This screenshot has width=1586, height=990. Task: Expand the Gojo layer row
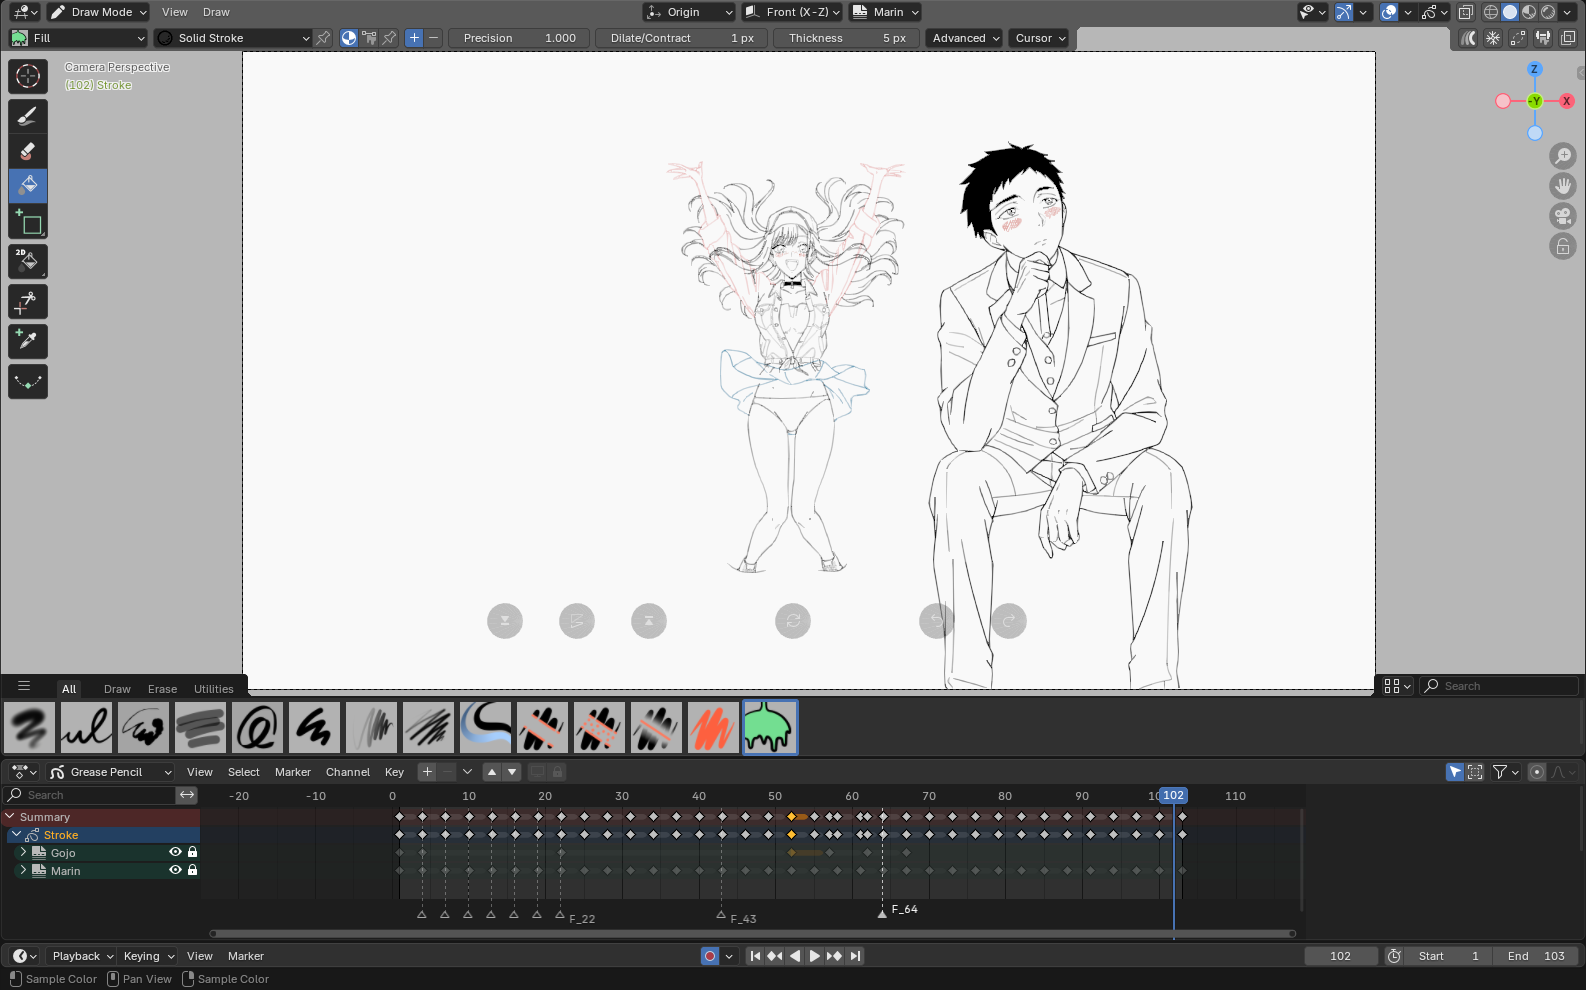tap(23, 852)
